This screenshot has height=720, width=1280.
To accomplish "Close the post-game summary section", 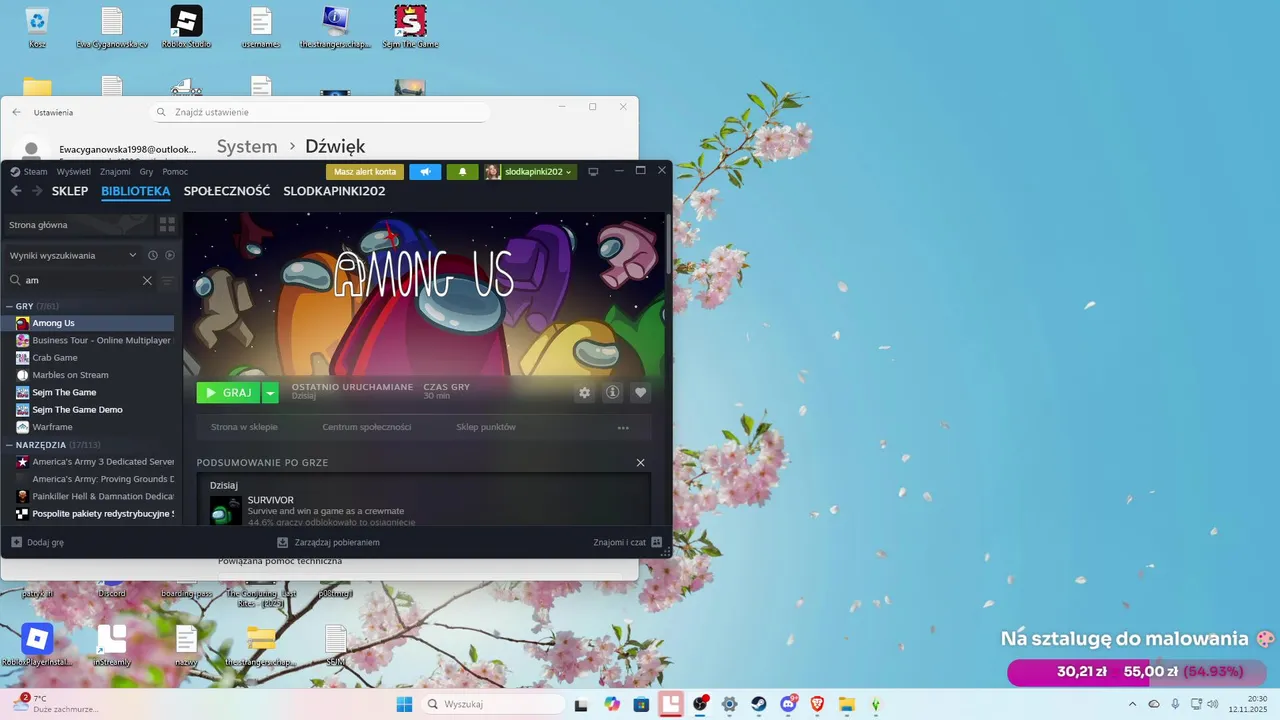I will click(x=641, y=463).
